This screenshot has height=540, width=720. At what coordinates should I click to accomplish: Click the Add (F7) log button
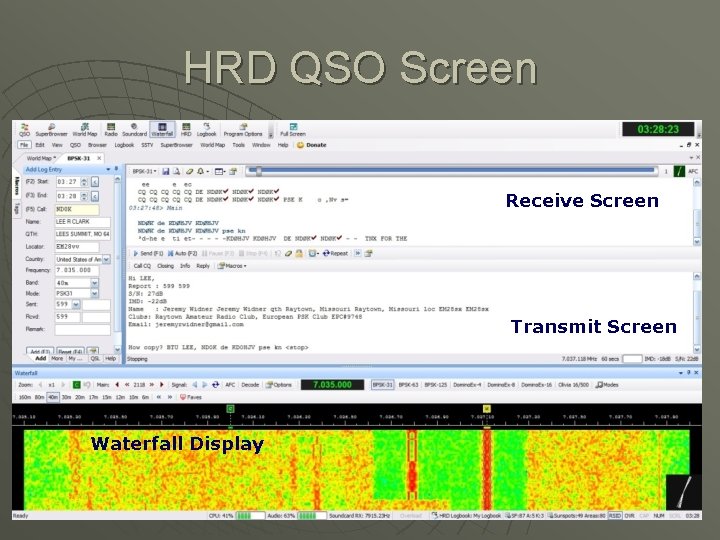pyautogui.click(x=40, y=351)
